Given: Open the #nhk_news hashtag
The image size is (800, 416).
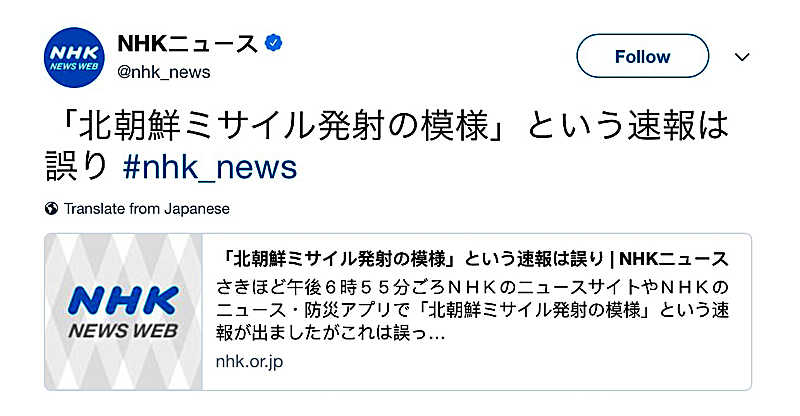Looking at the screenshot, I should [210, 167].
